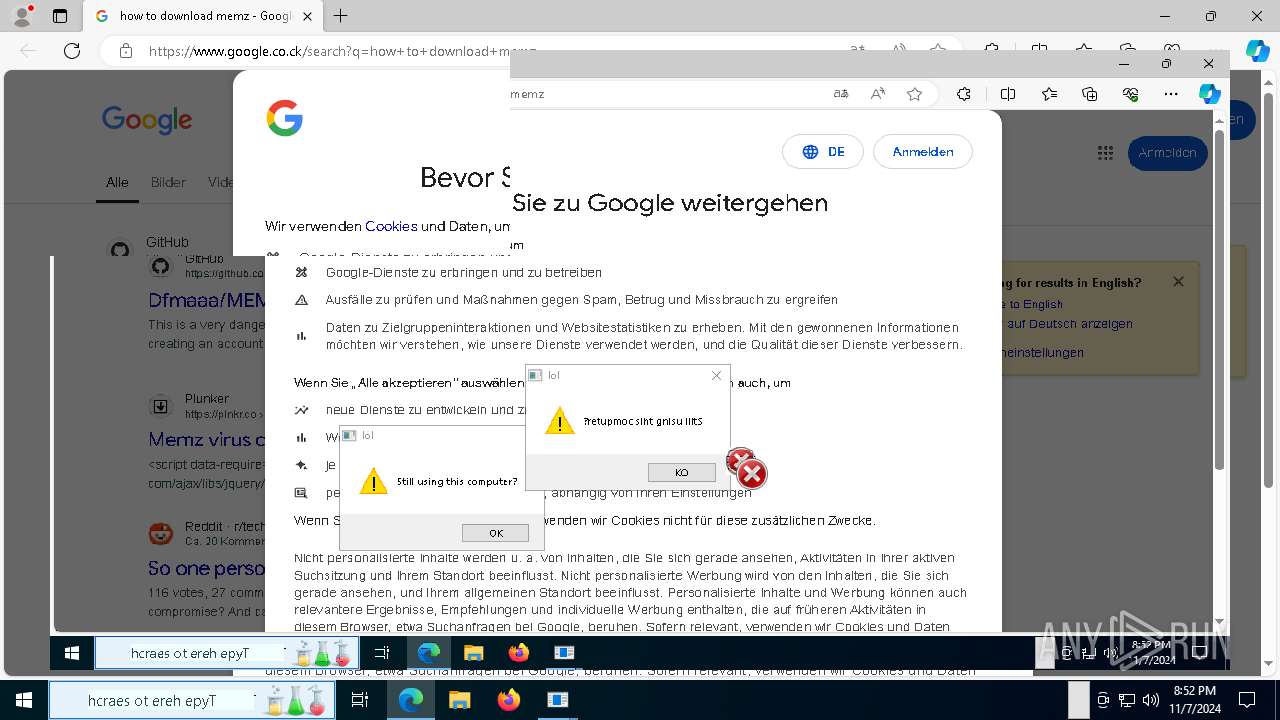Open the 'So one perso' Reddit search result

[207, 568]
